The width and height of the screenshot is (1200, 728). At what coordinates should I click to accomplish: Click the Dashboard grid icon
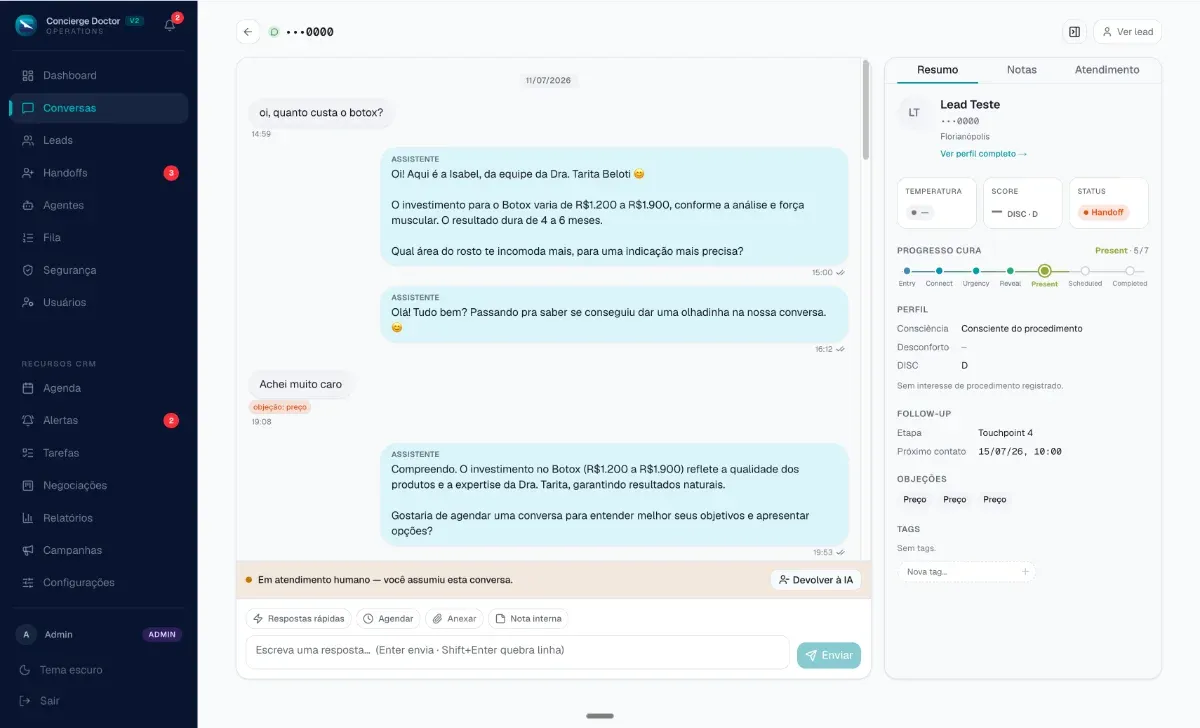(28, 76)
